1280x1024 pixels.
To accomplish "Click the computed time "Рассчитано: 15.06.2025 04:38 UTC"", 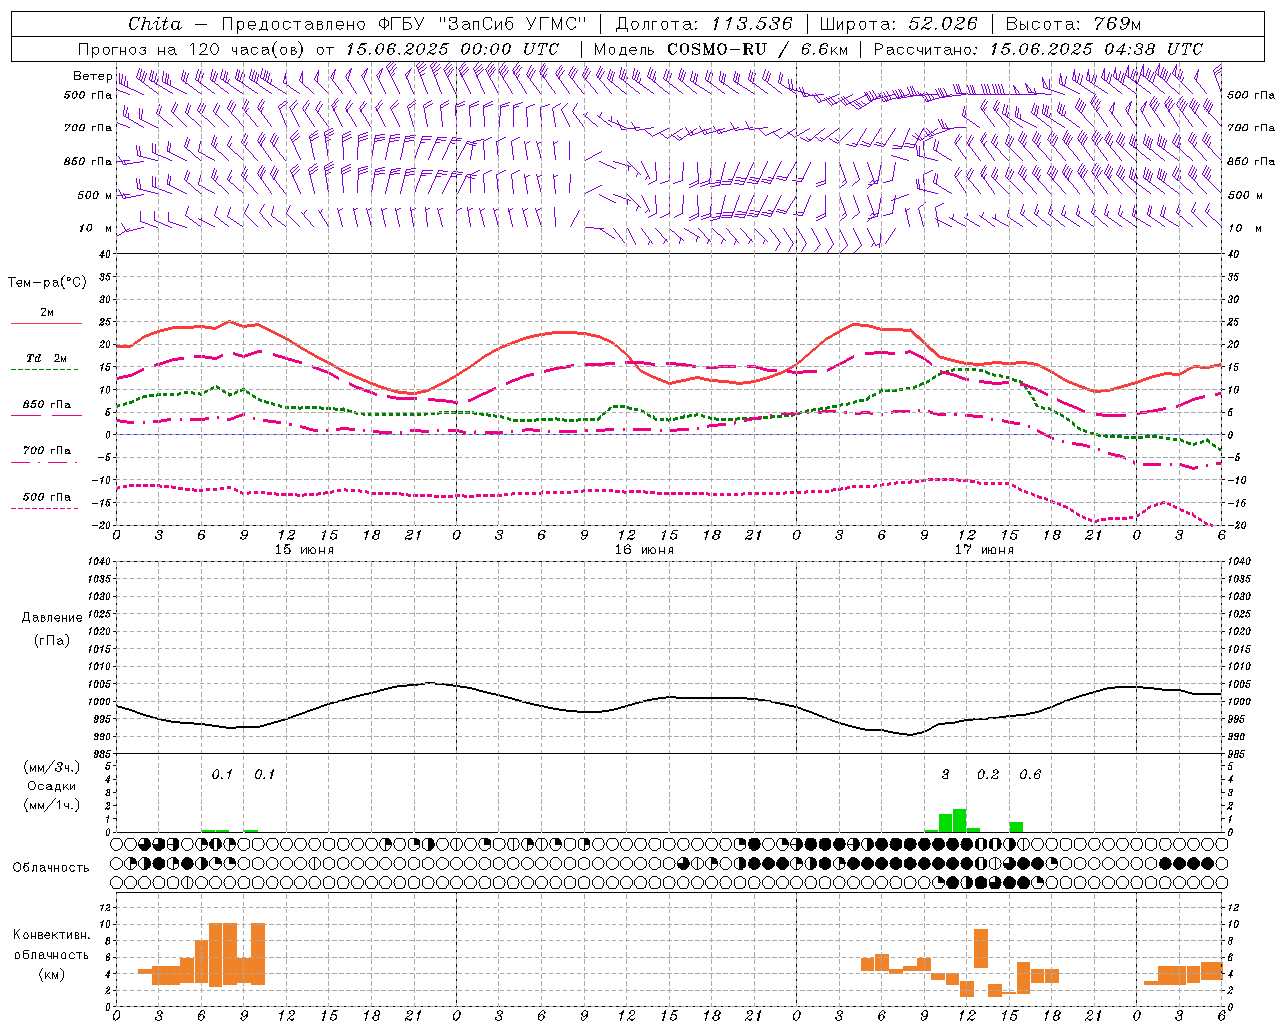I will pyautogui.click(x=1038, y=49).
